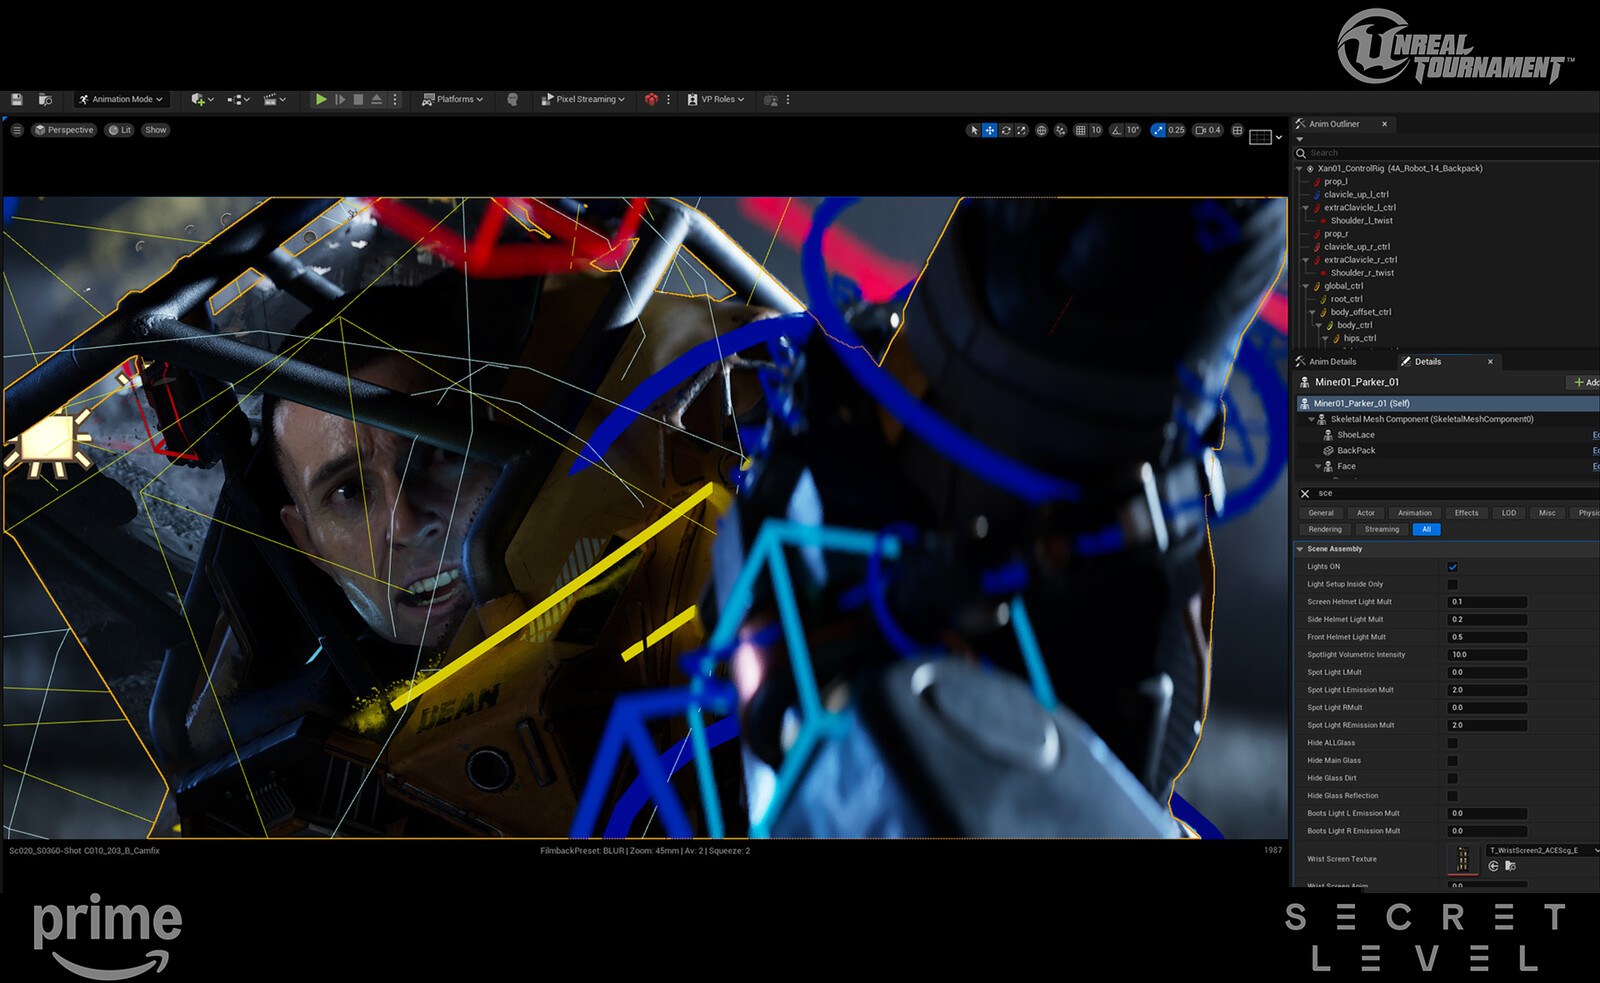
Task: Open scale snap value 0.25
Action: [x=1176, y=130]
